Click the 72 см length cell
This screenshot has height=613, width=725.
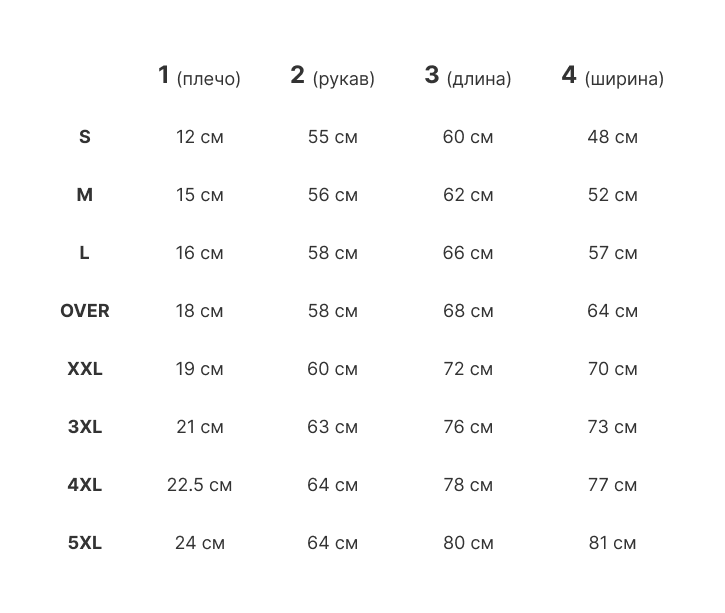[467, 369]
